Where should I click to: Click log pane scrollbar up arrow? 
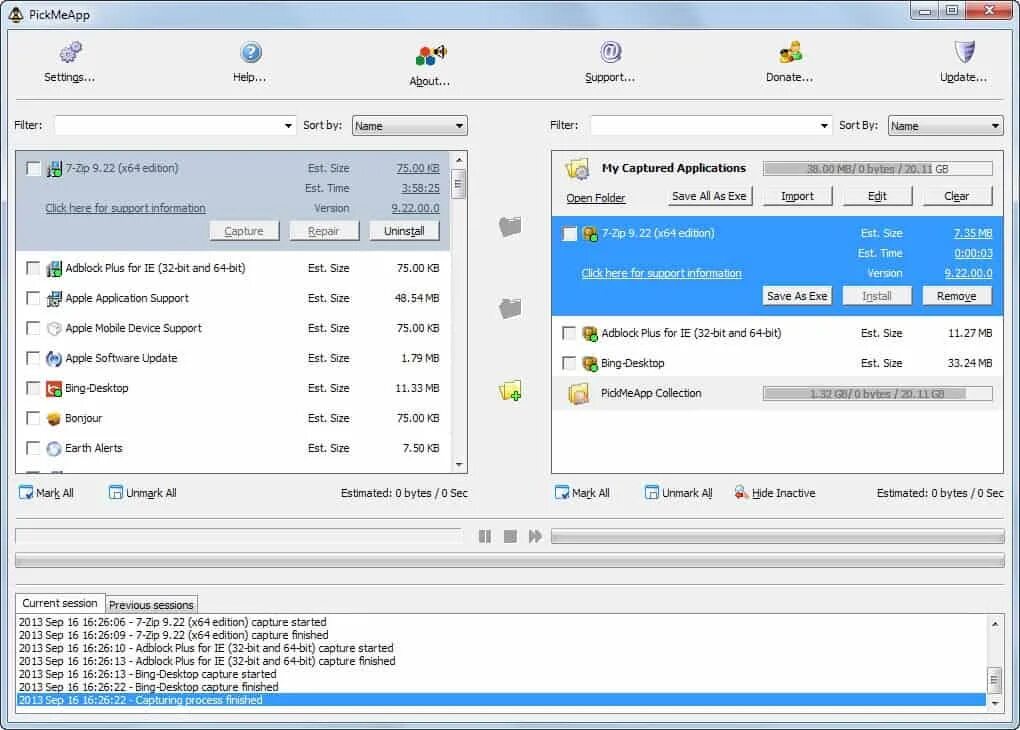point(995,624)
